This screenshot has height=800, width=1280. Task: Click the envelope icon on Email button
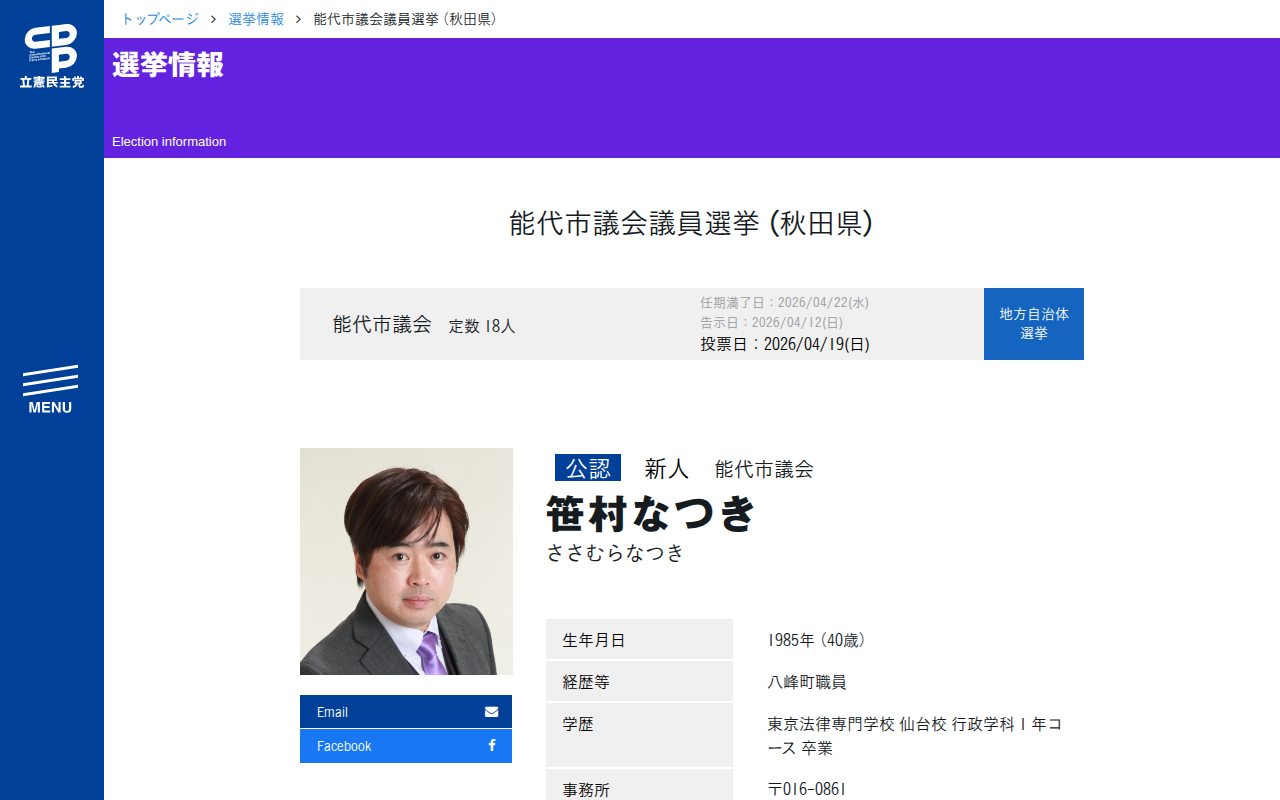coord(491,712)
